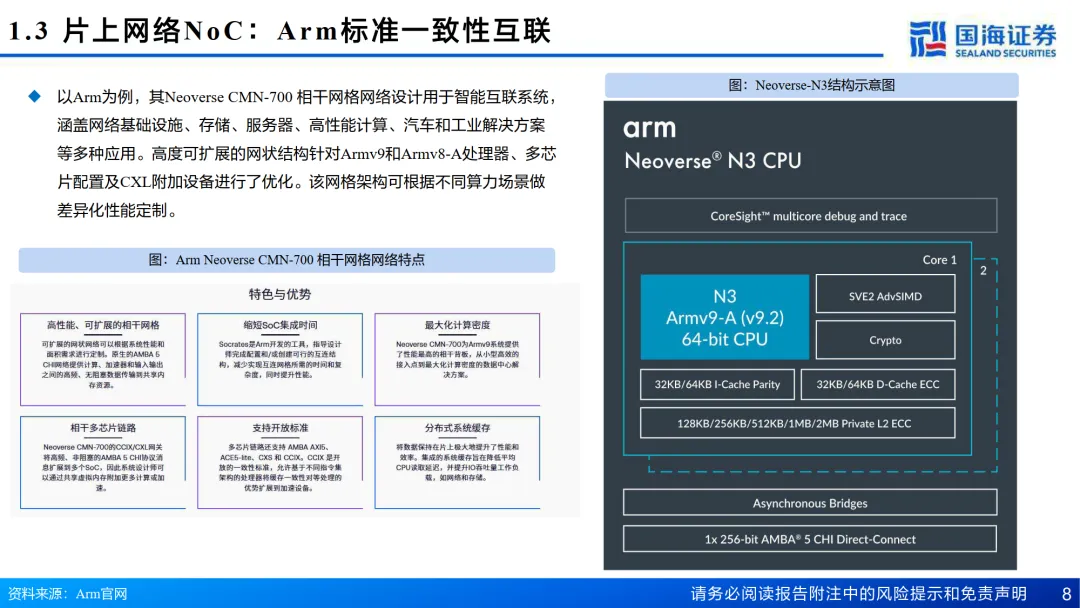Click '32KB/64KB D-Cache ECC' box
The image size is (1080, 608).
[x=878, y=384]
